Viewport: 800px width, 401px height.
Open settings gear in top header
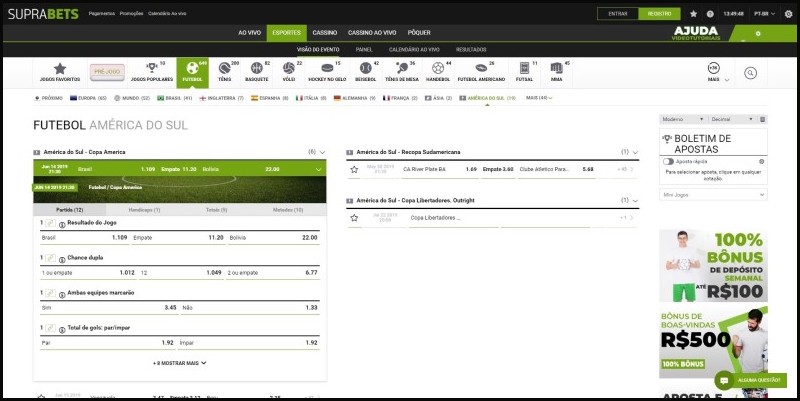pyautogui.click(x=788, y=14)
